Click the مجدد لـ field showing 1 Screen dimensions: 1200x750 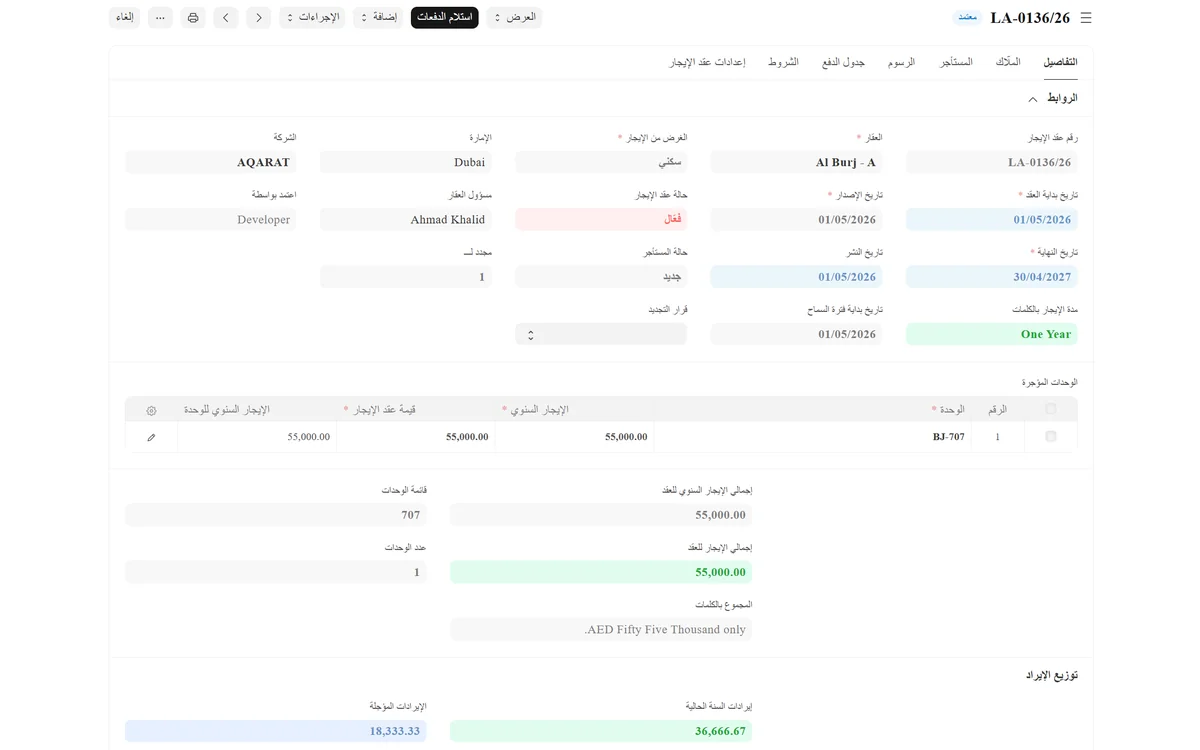406,277
